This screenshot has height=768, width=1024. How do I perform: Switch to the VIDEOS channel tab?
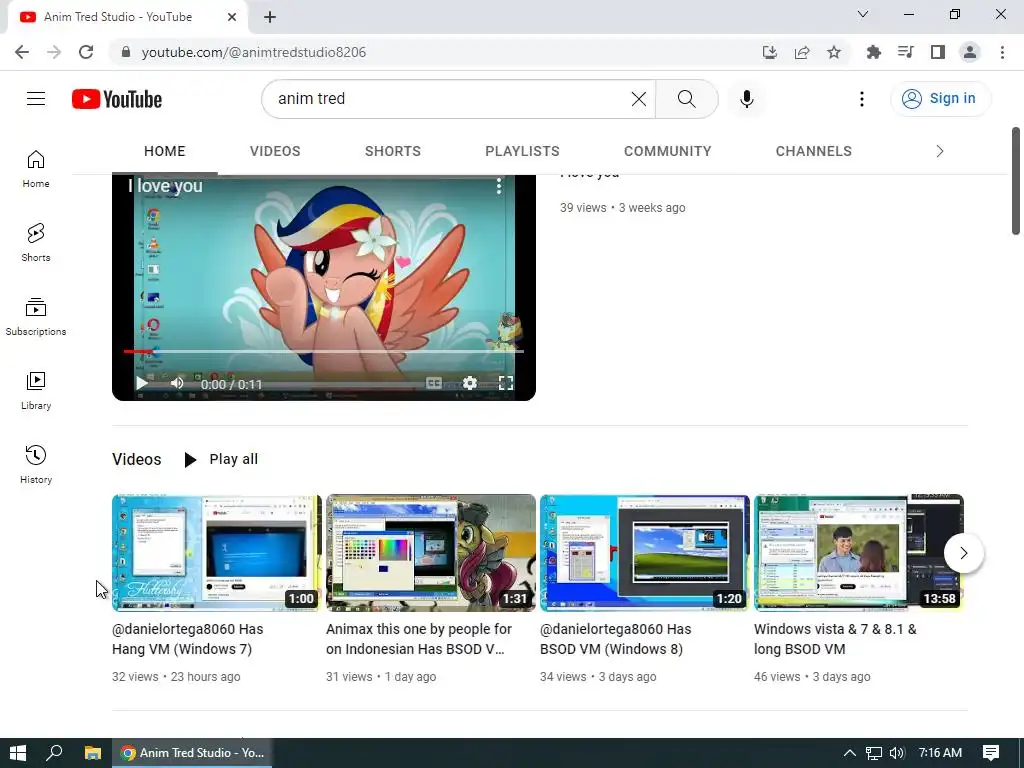[x=275, y=151]
